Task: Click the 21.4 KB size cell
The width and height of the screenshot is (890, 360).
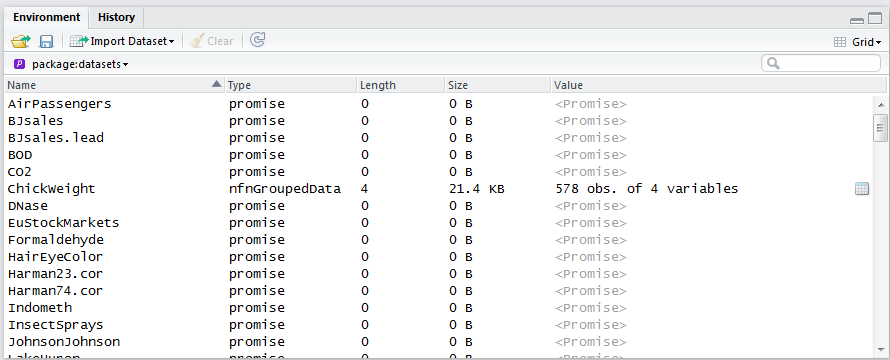Action: 476,189
